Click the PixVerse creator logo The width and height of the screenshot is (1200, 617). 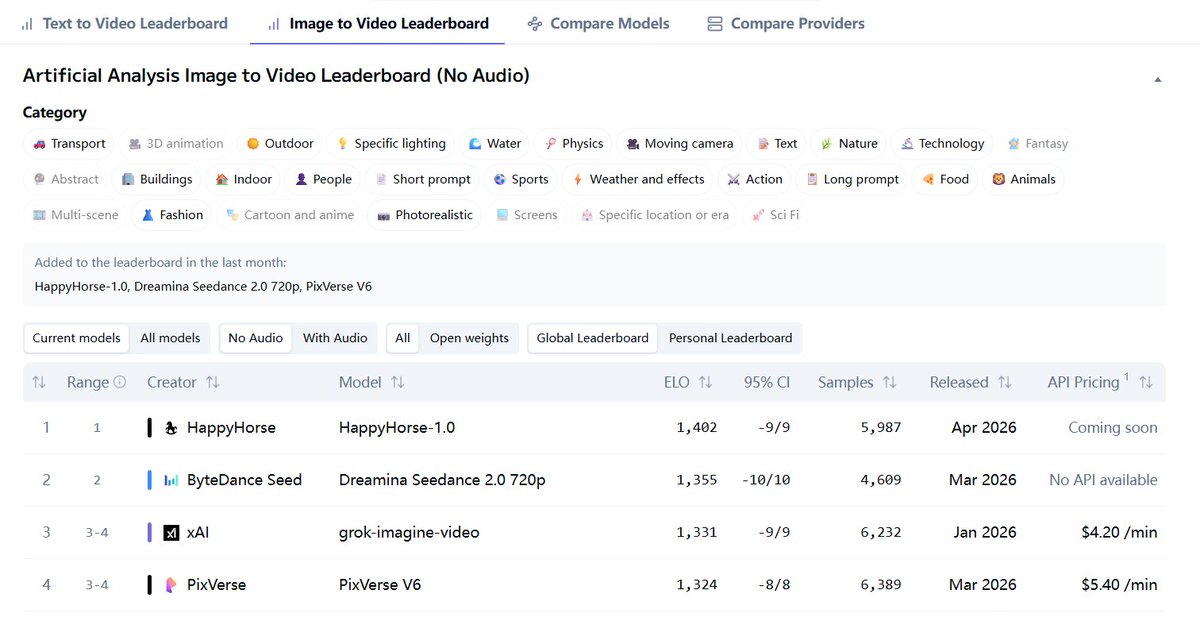(171, 584)
